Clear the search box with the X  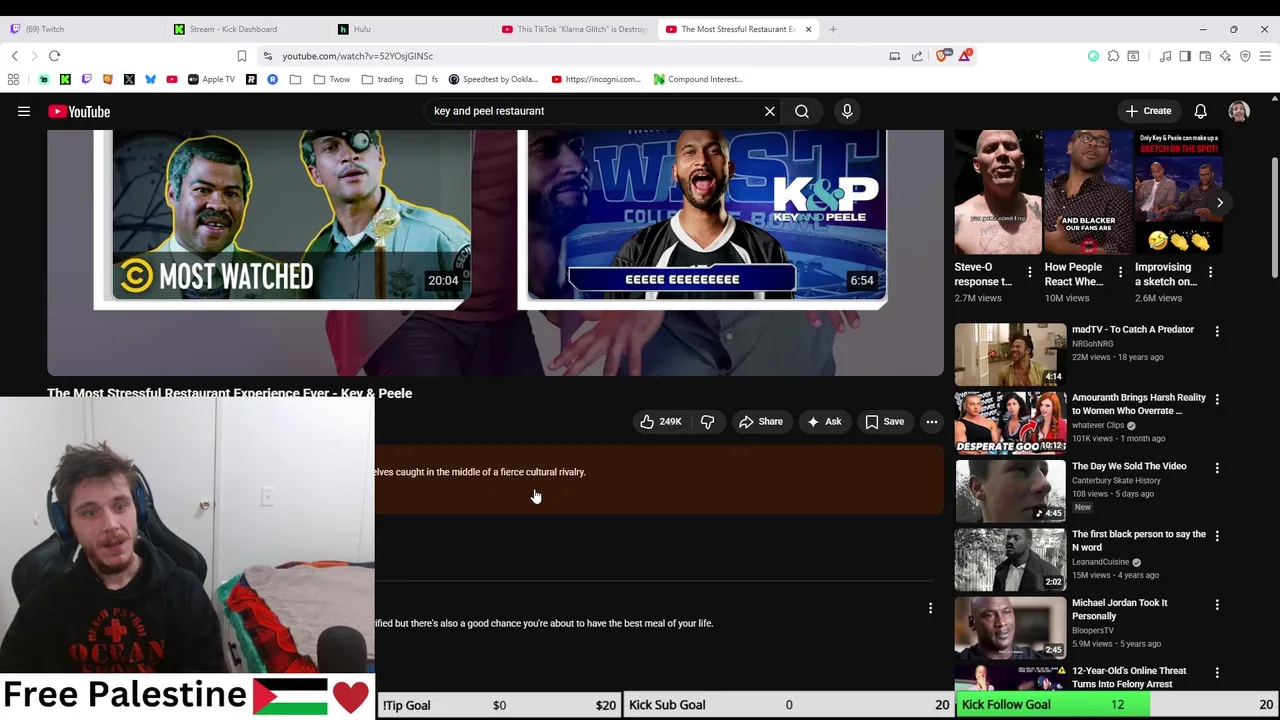(x=770, y=111)
